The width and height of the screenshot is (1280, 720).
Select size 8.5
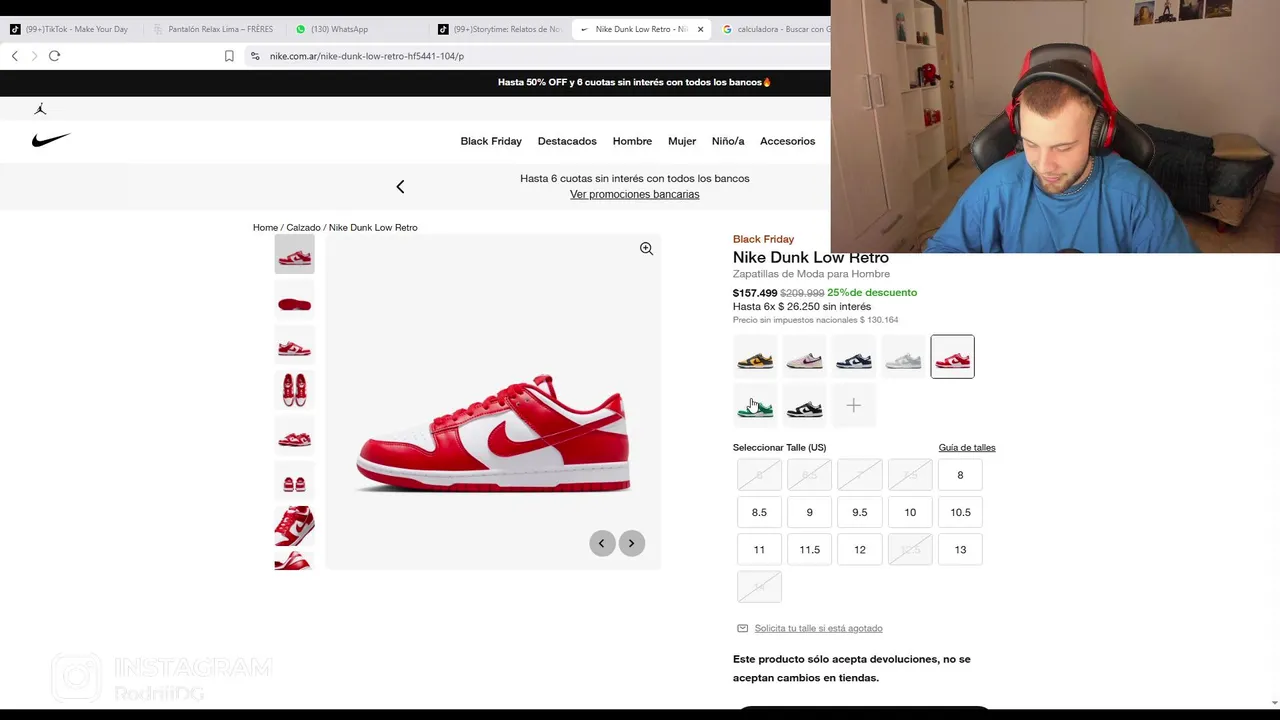point(759,512)
